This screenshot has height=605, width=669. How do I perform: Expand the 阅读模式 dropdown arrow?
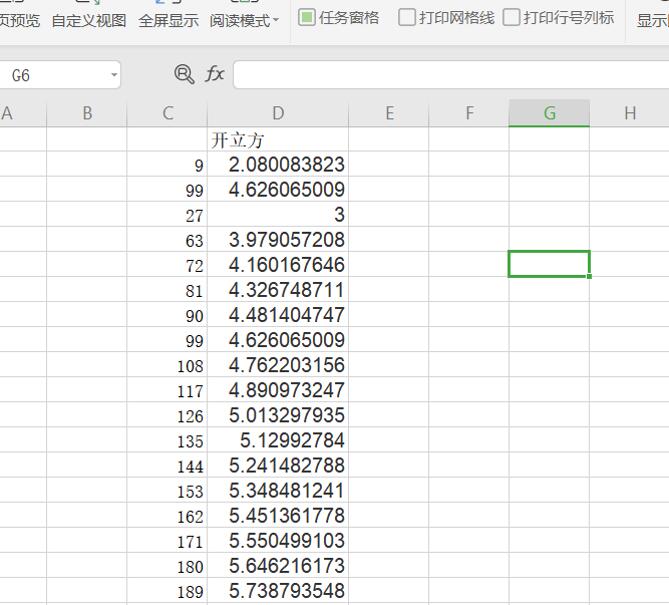[x=275, y=20]
